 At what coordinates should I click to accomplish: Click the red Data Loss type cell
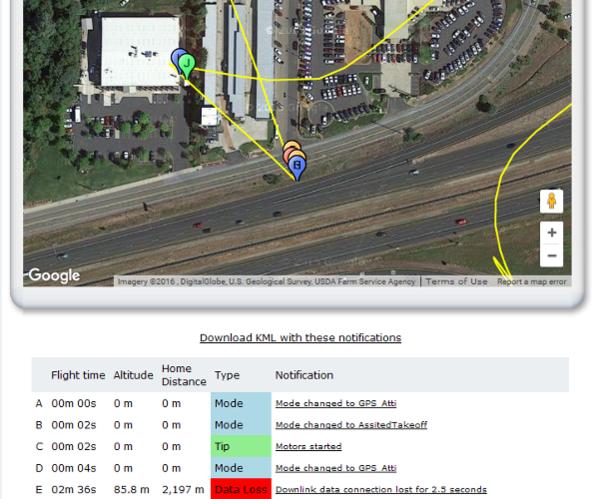pos(241,489)
